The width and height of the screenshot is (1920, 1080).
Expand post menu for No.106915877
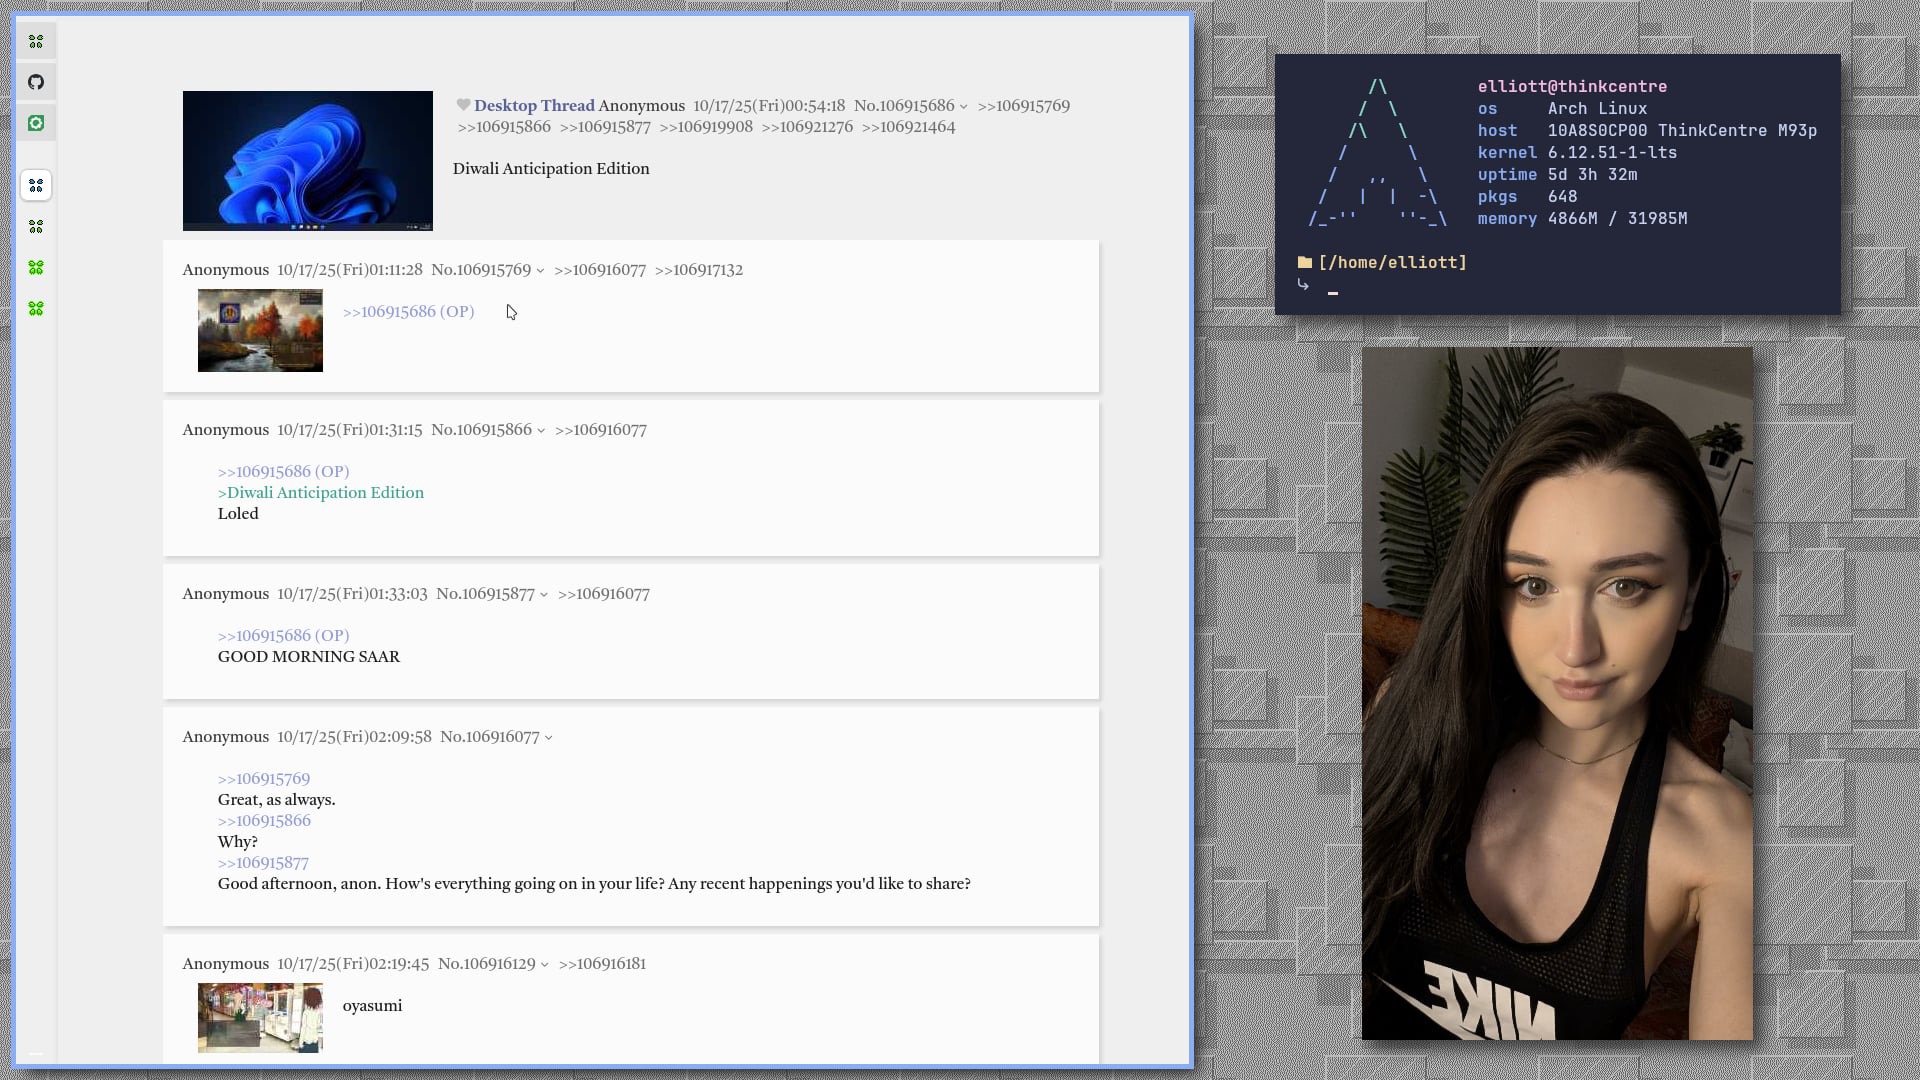click(x=544, y=595)
